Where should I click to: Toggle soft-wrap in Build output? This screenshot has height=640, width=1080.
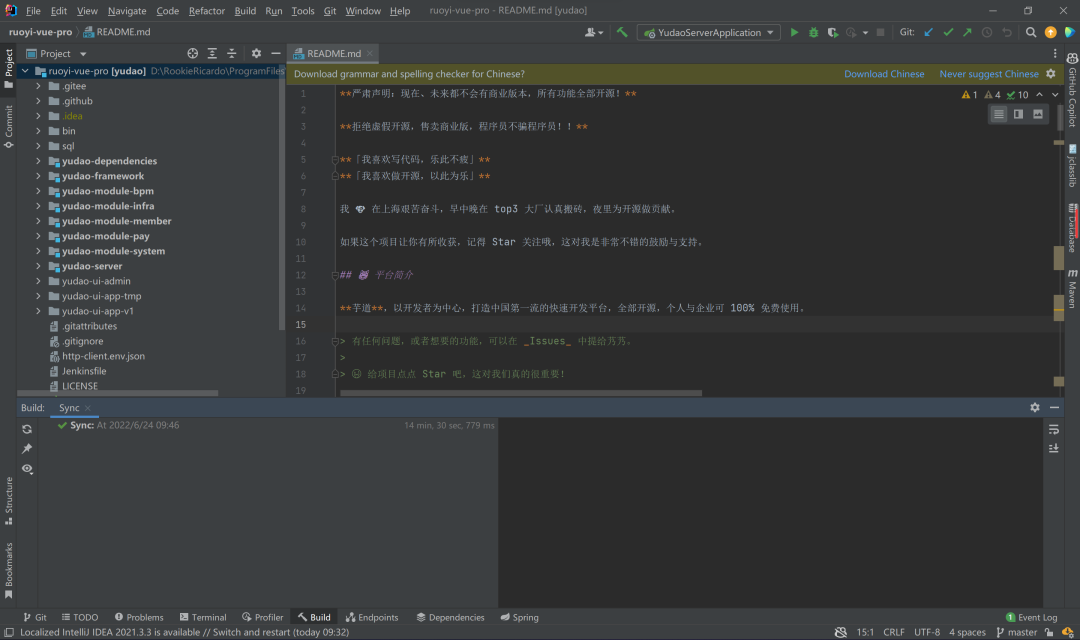point(1054,429)
